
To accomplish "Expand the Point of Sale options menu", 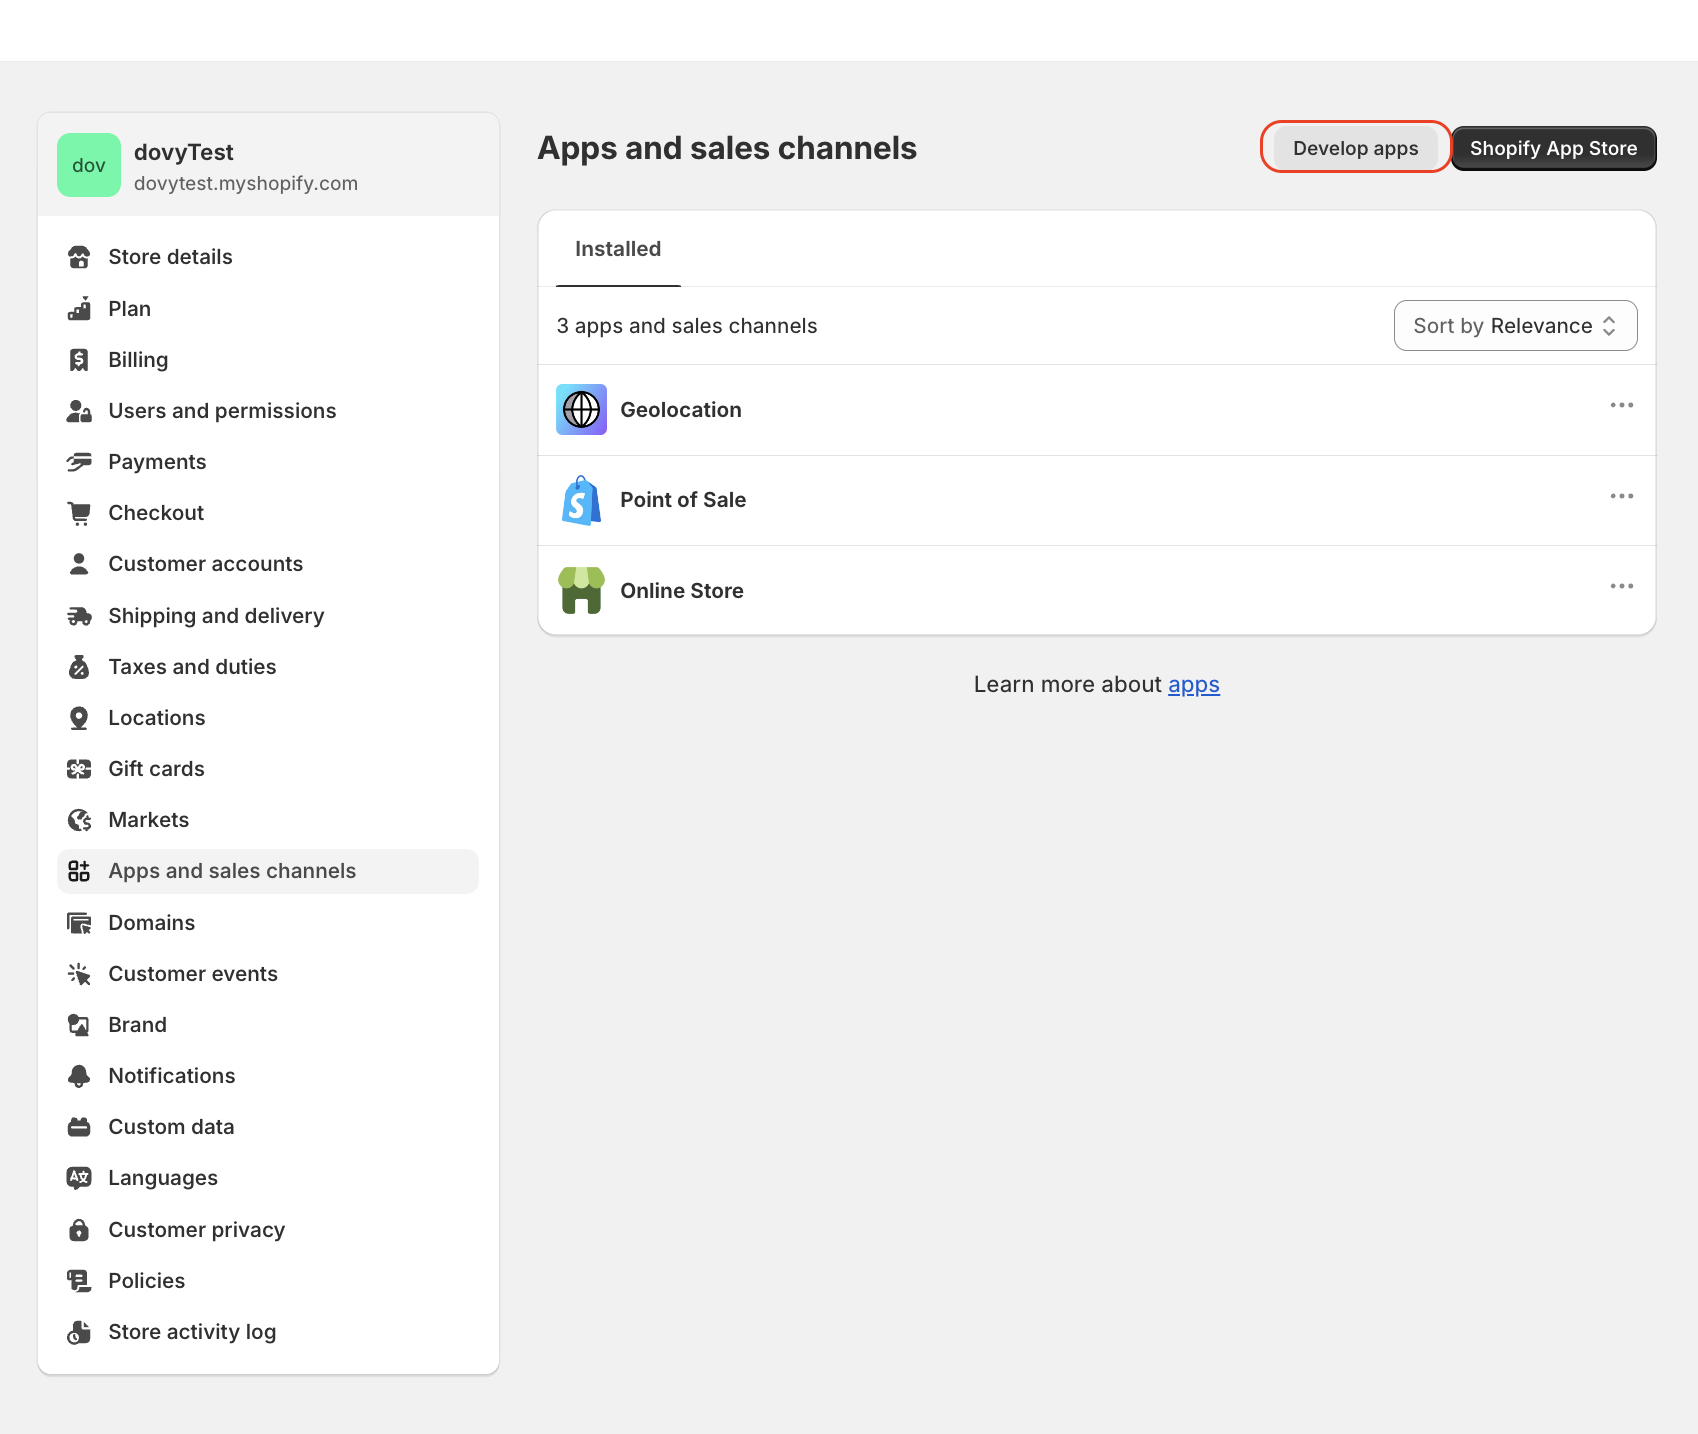I will 1621,496.
